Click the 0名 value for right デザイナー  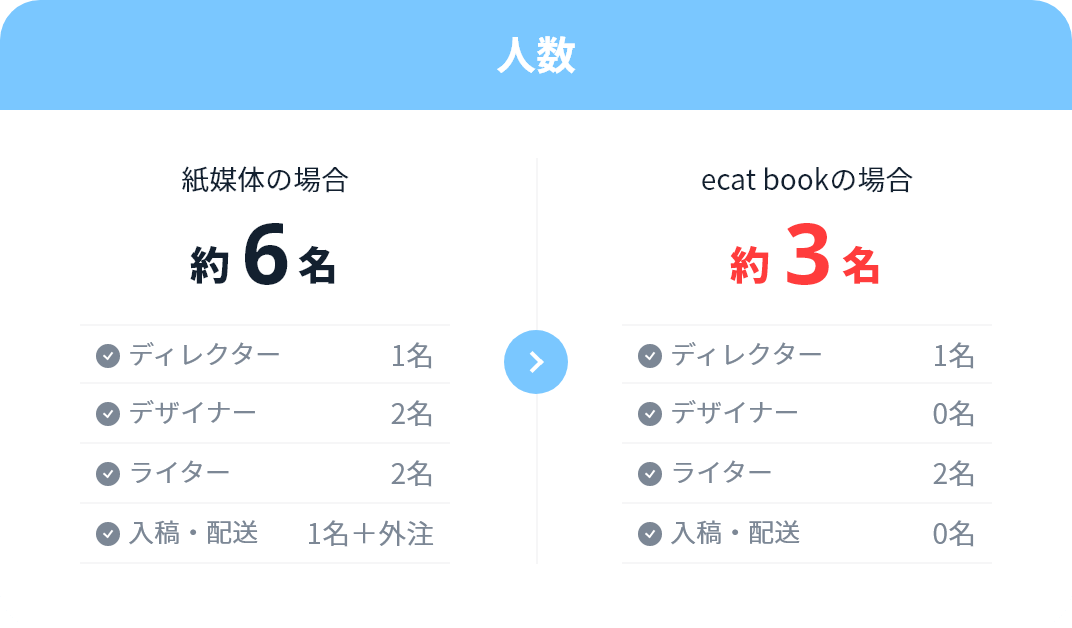click(x=954, y=414)
